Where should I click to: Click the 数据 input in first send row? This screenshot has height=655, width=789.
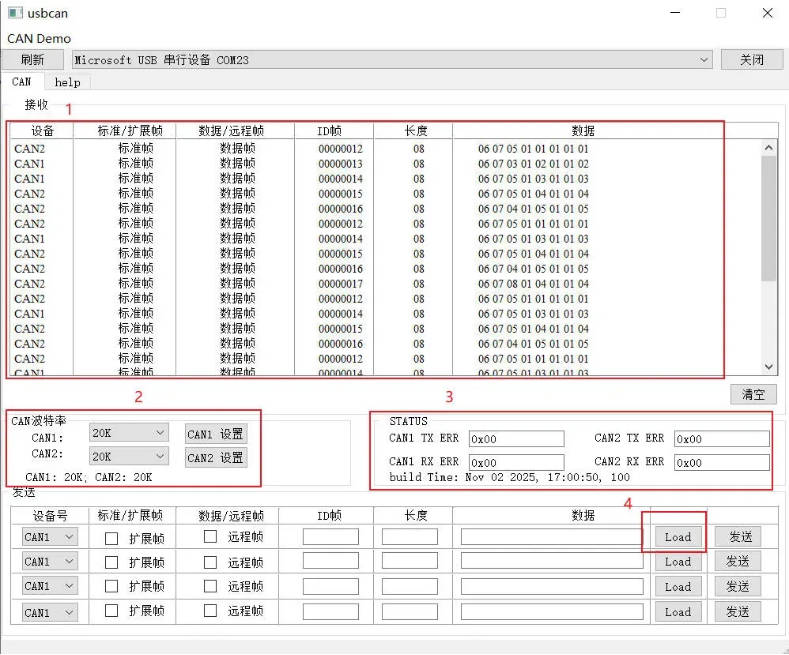click(552, 536)
